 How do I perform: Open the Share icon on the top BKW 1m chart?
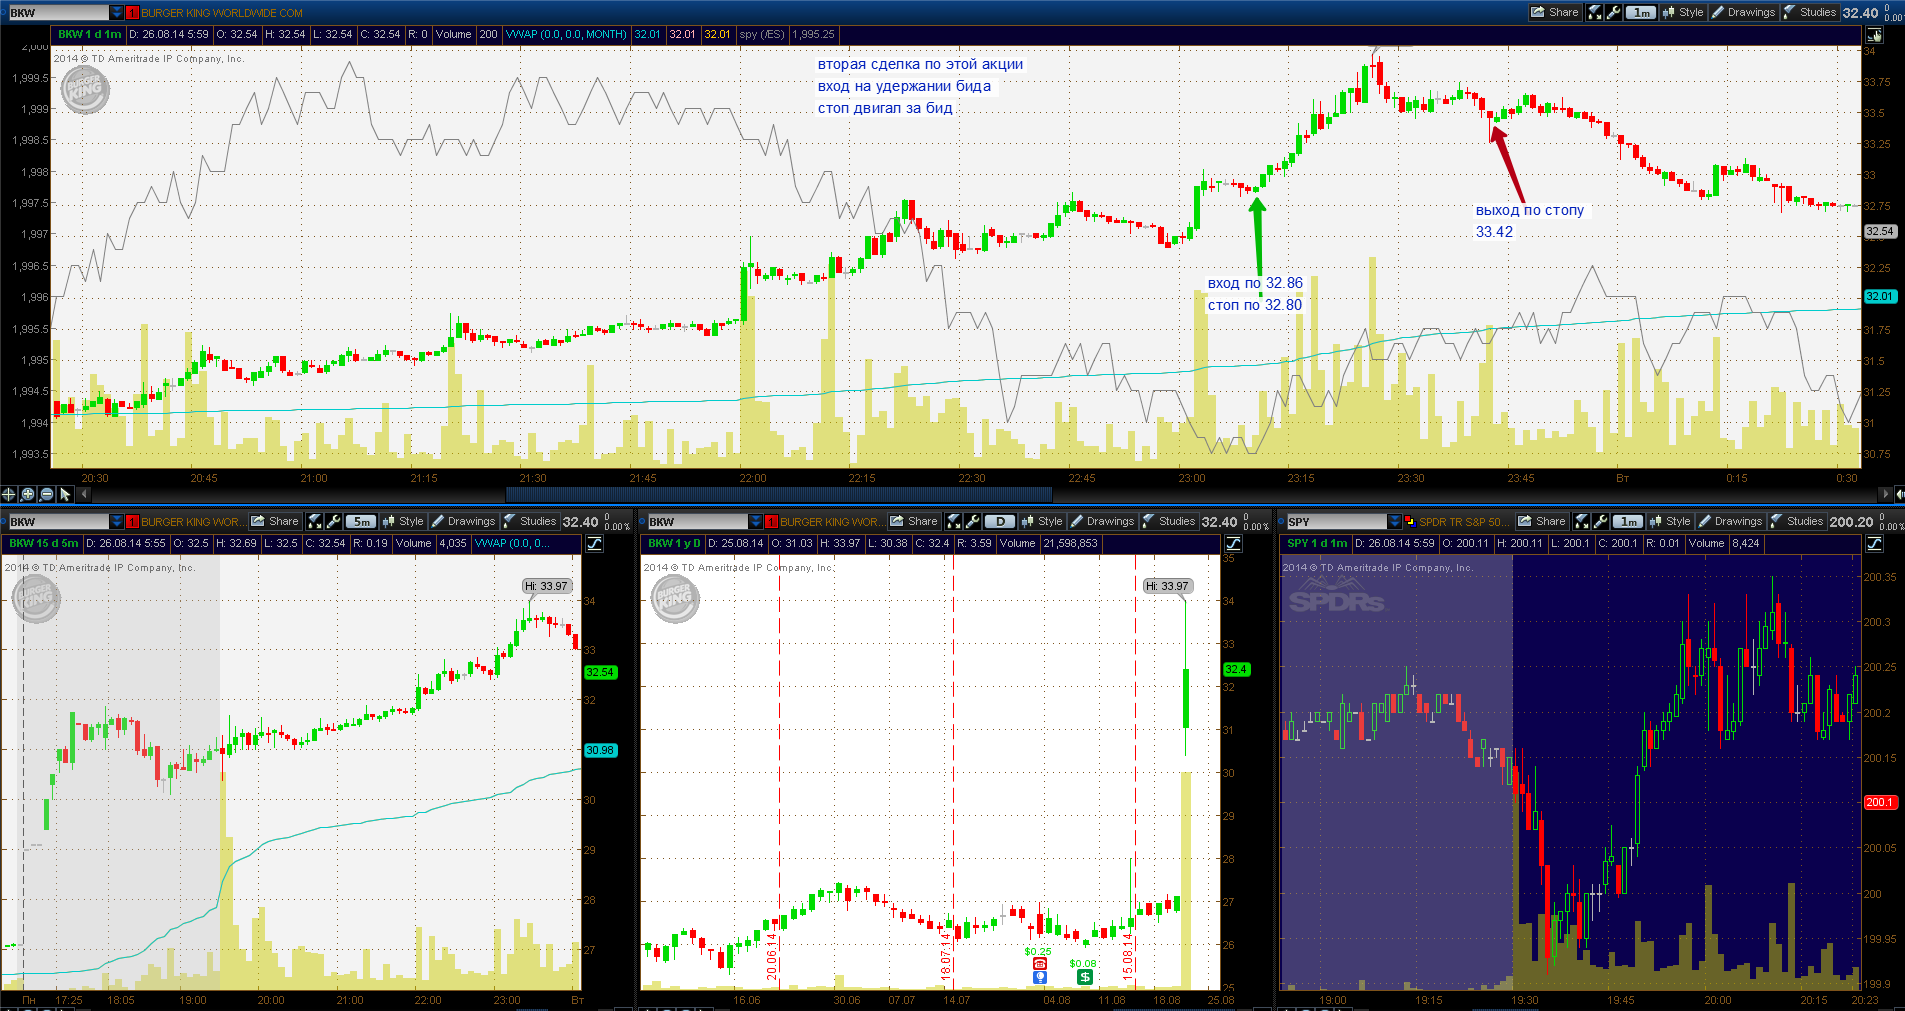click(x=1555, y=13)
